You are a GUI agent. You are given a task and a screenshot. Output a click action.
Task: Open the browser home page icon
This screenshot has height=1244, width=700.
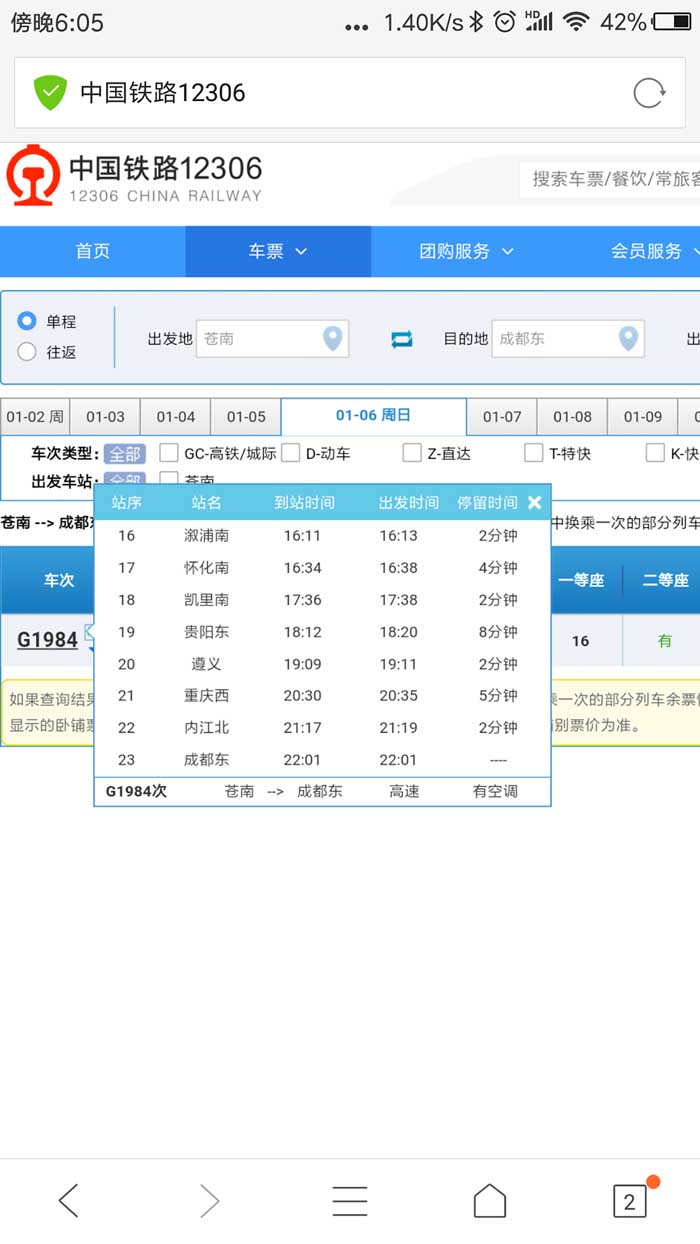489,1200
